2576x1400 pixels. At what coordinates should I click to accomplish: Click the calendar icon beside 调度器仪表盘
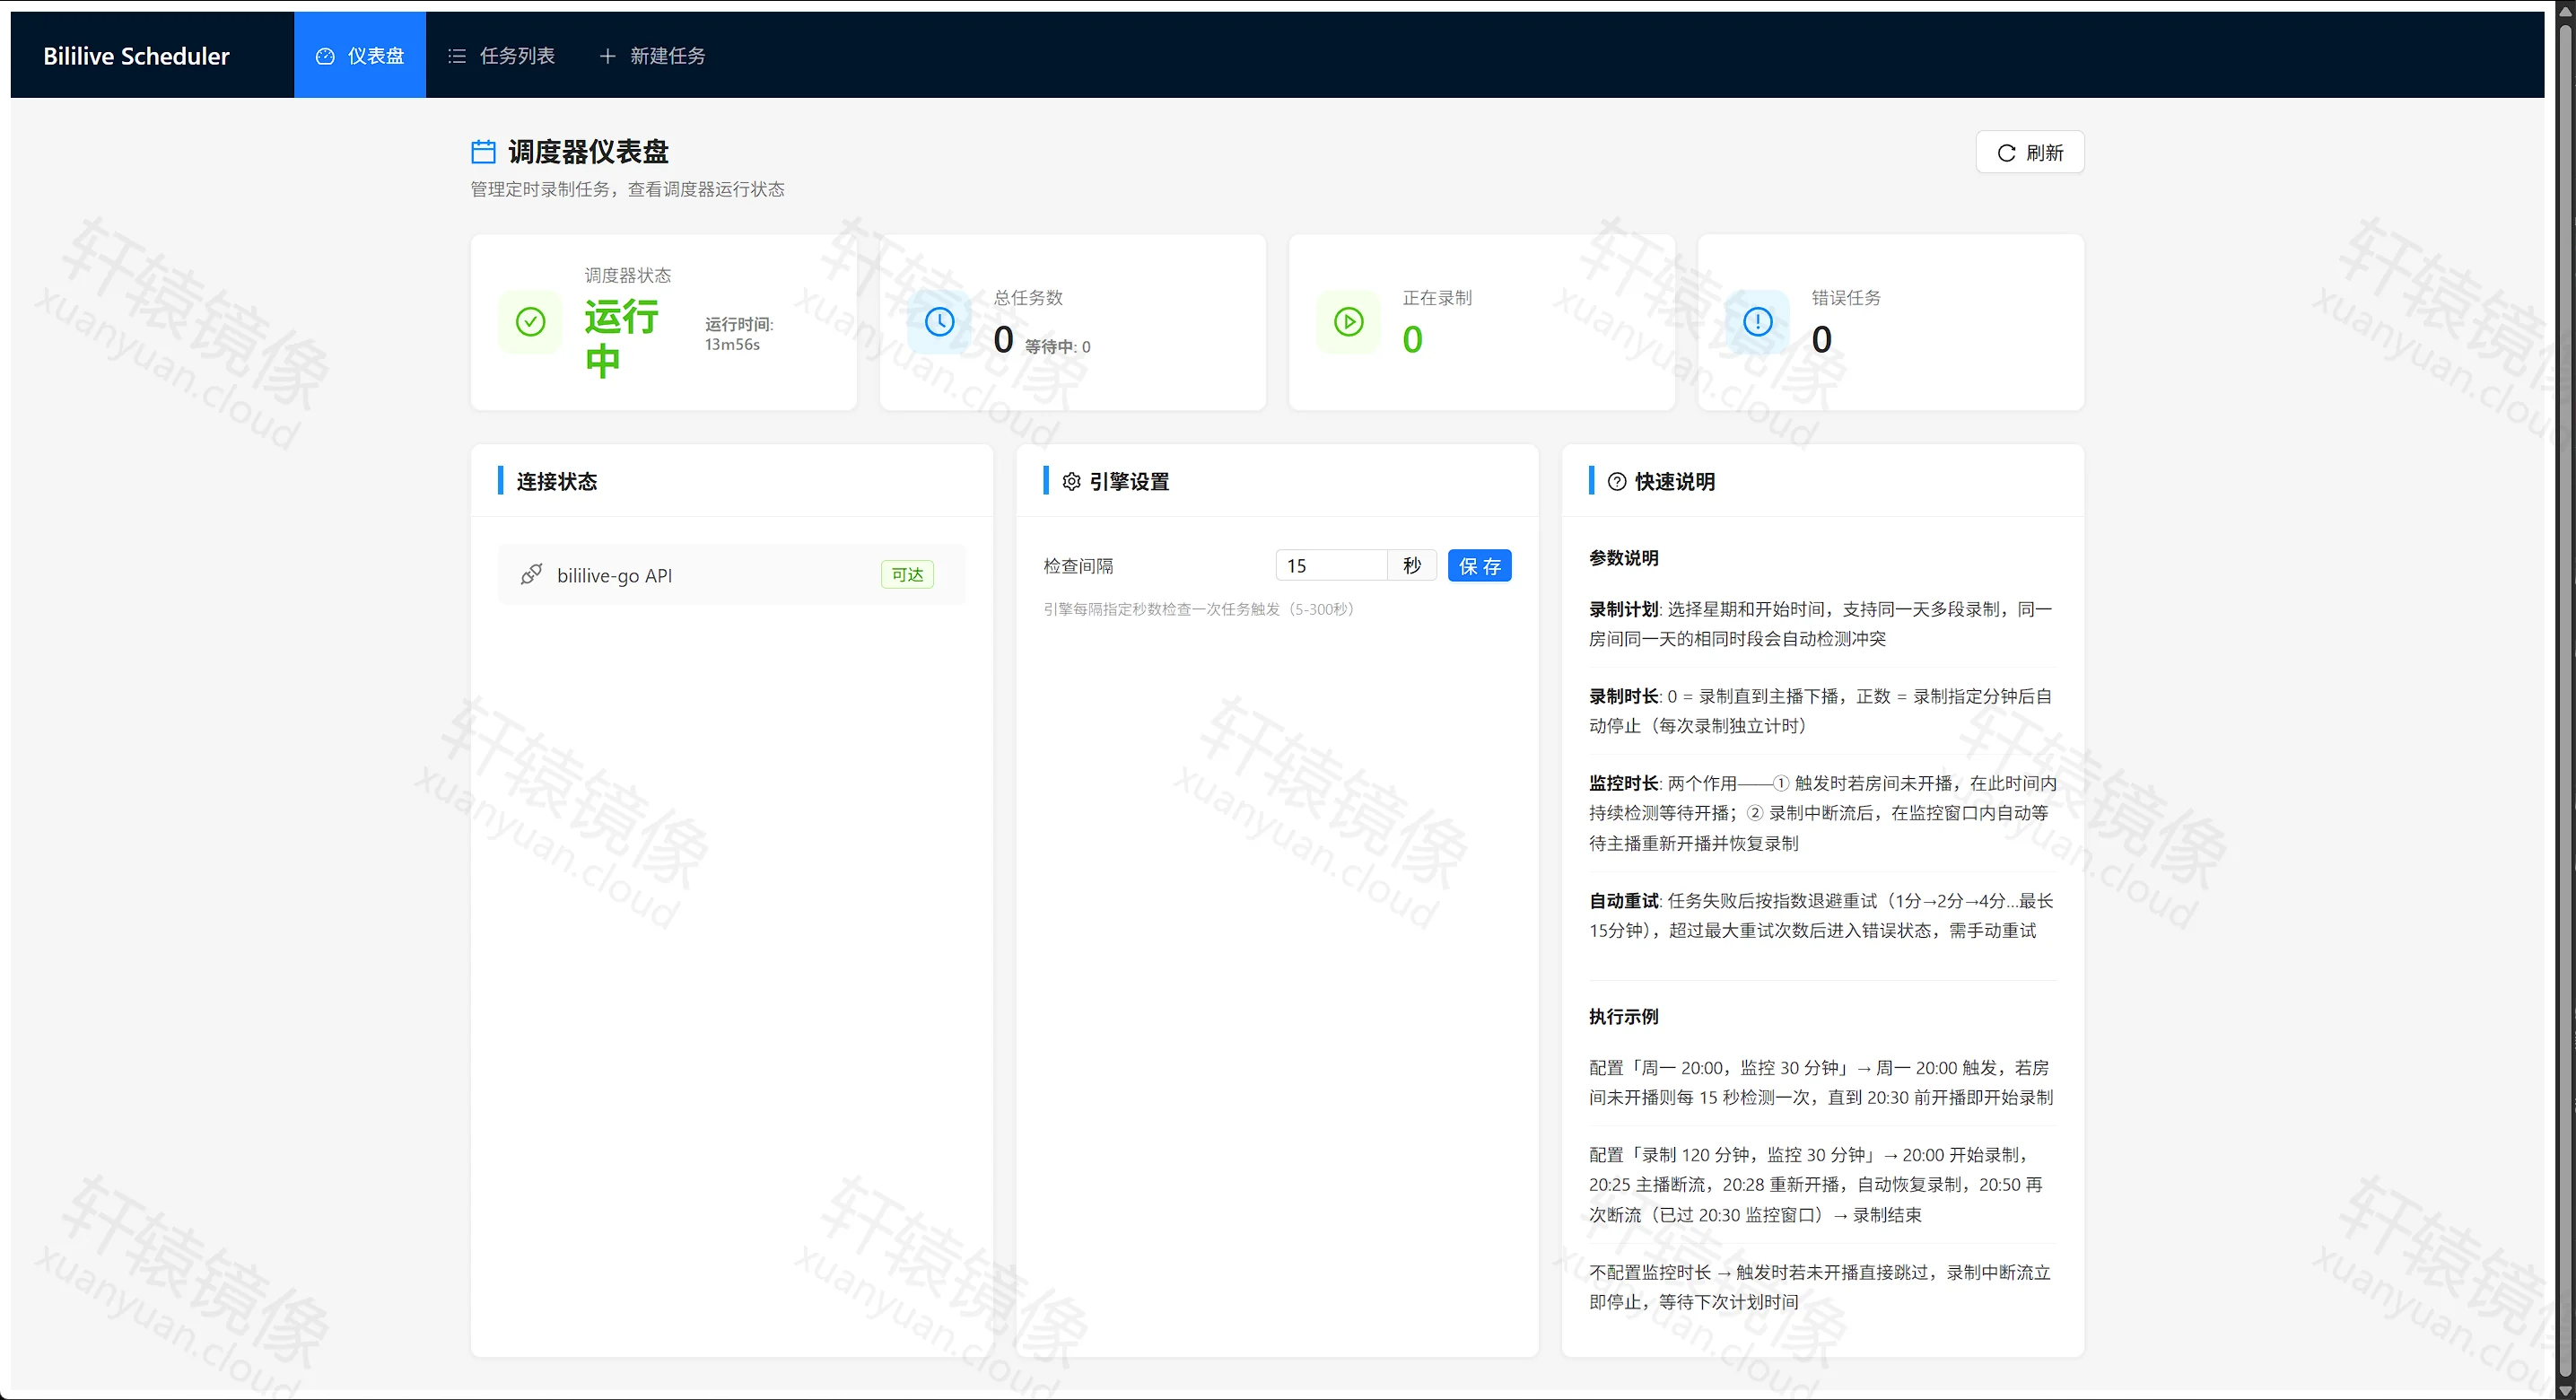[484, 152]
